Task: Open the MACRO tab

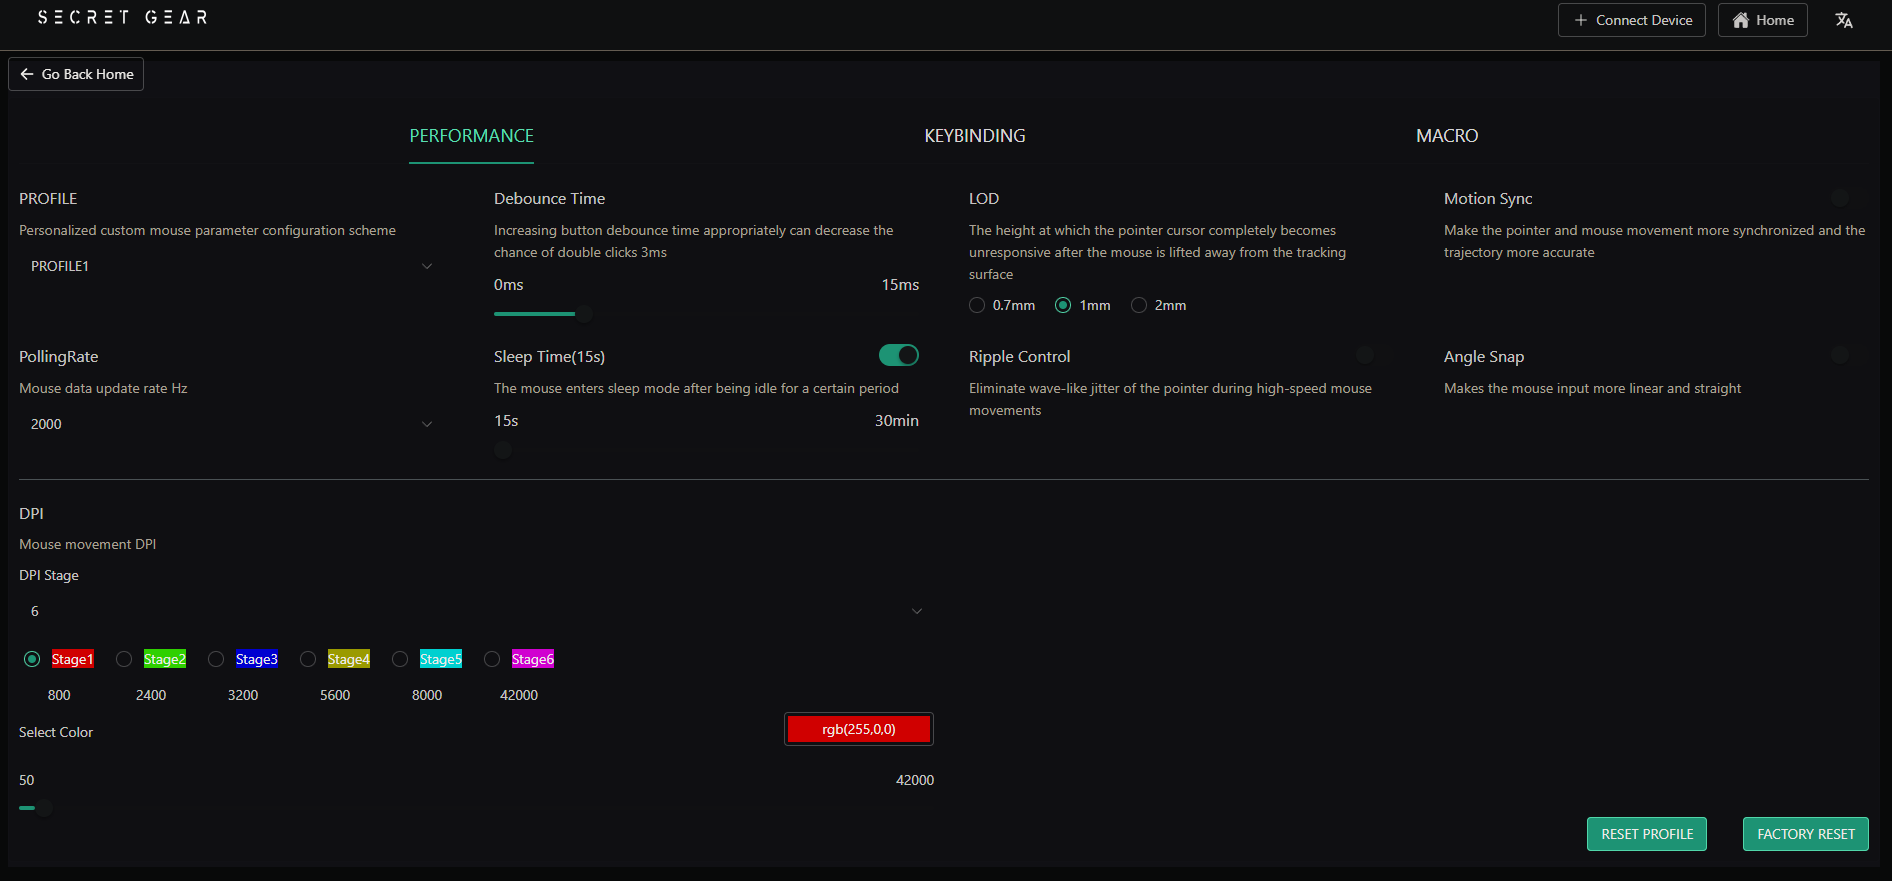Action: (1446, 136)
